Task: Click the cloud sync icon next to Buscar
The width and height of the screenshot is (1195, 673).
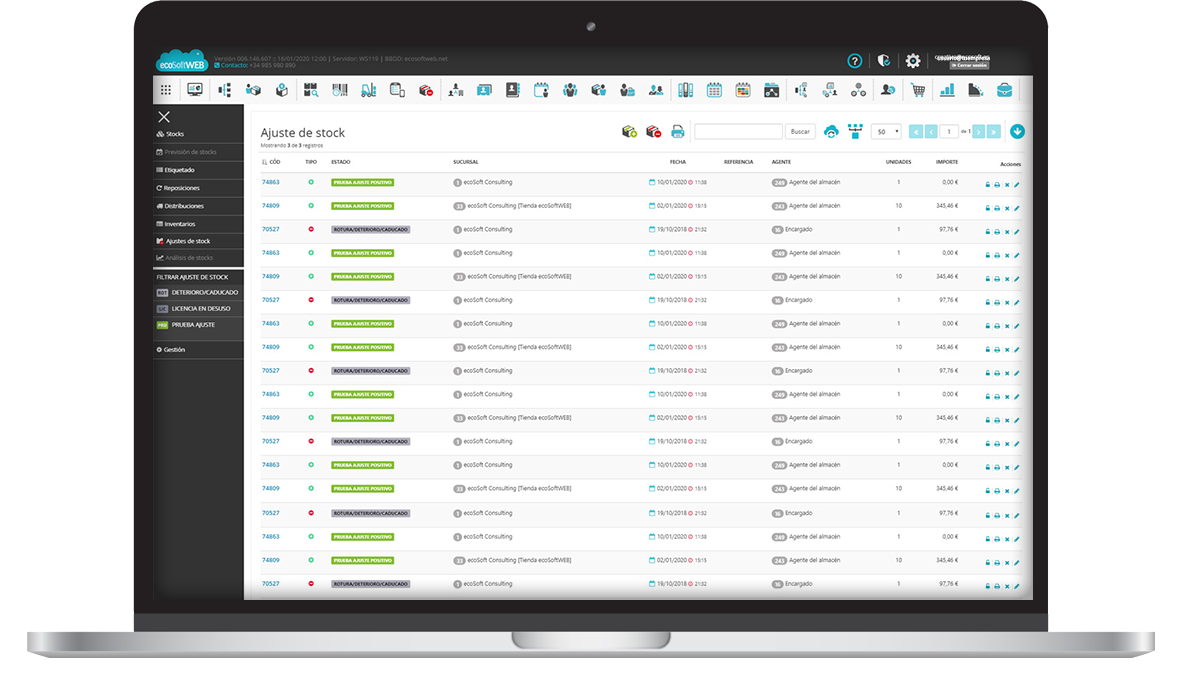Action: (831, 132)
